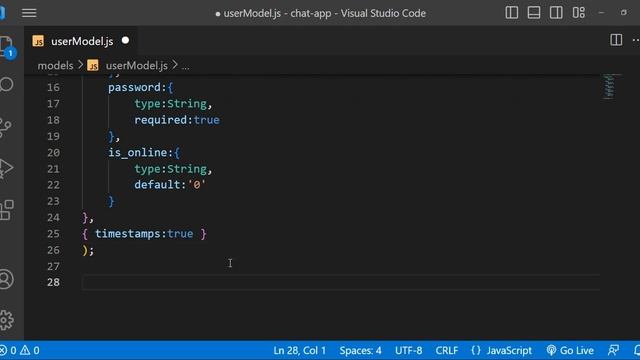Restore the window size button
640x360 pixels.
(x=623, y=13)
